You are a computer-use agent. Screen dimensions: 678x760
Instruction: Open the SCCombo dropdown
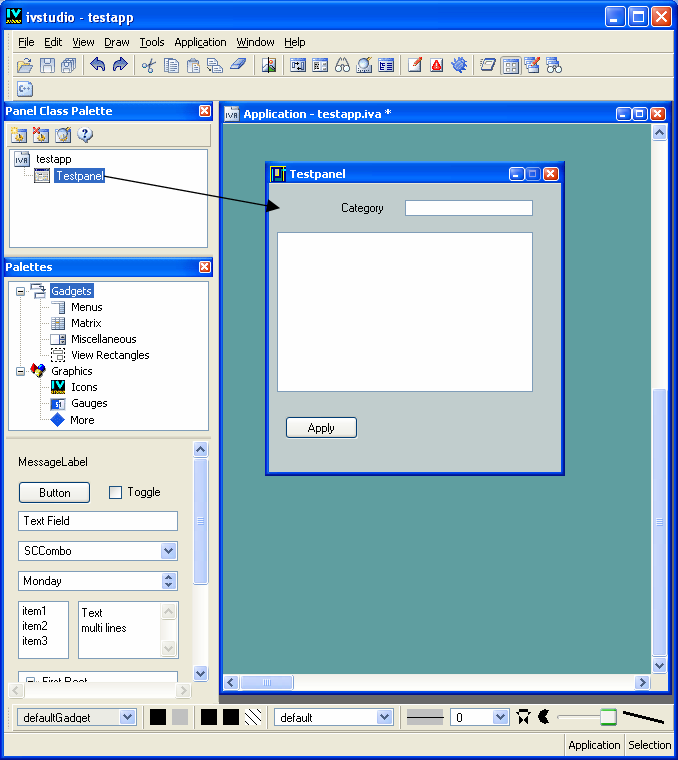pos(168,551)
